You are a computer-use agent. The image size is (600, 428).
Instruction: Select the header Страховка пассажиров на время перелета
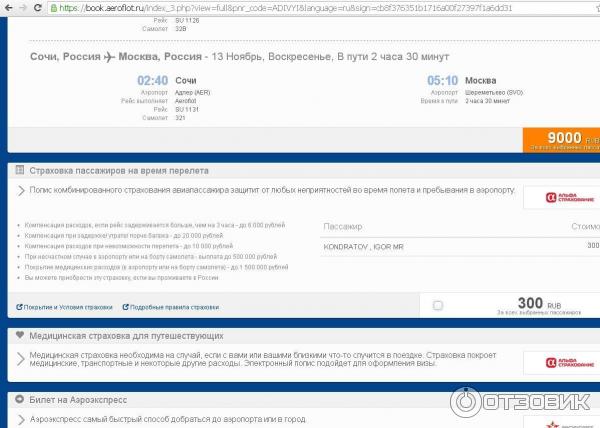[x=119, y=171]
